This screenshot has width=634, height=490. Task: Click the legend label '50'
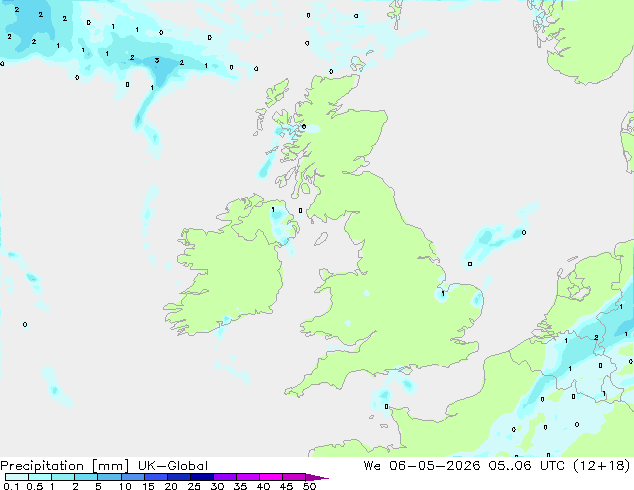pos(309,486)
